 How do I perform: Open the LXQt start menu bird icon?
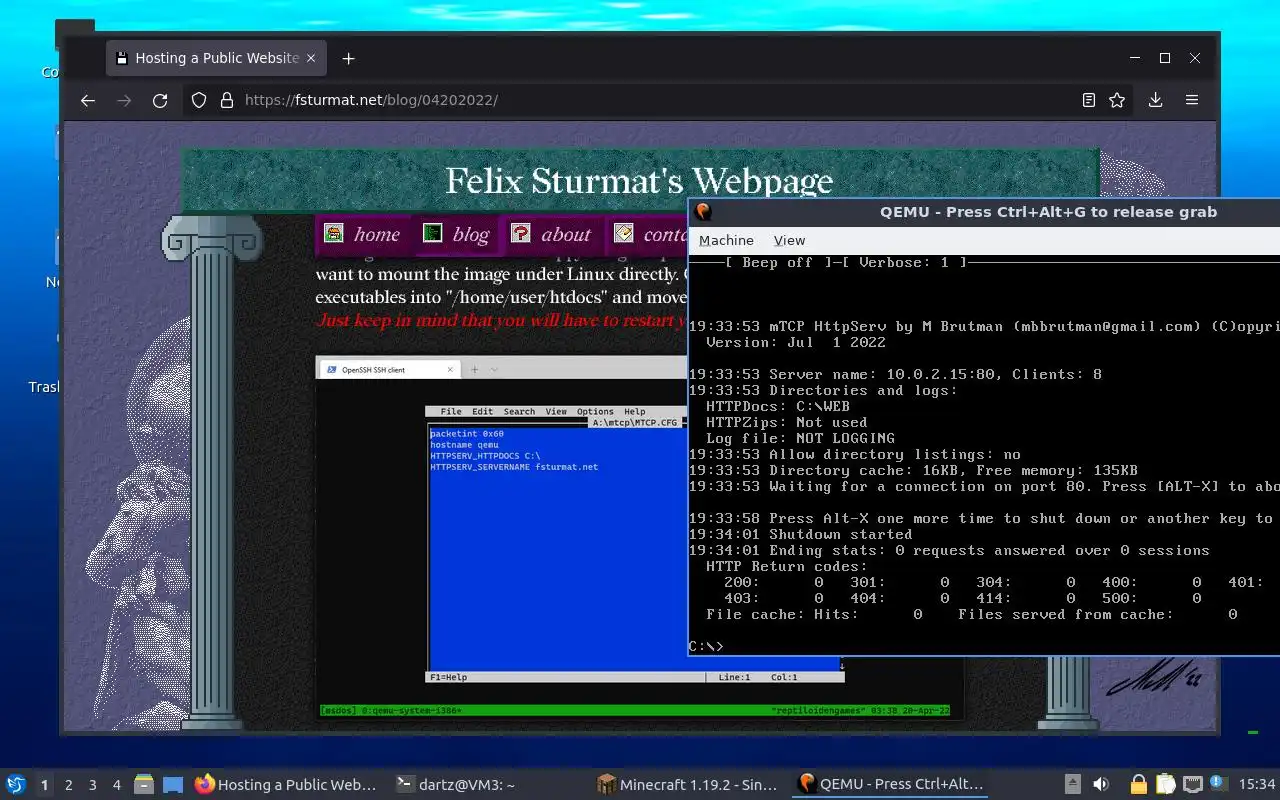point(16,785)
